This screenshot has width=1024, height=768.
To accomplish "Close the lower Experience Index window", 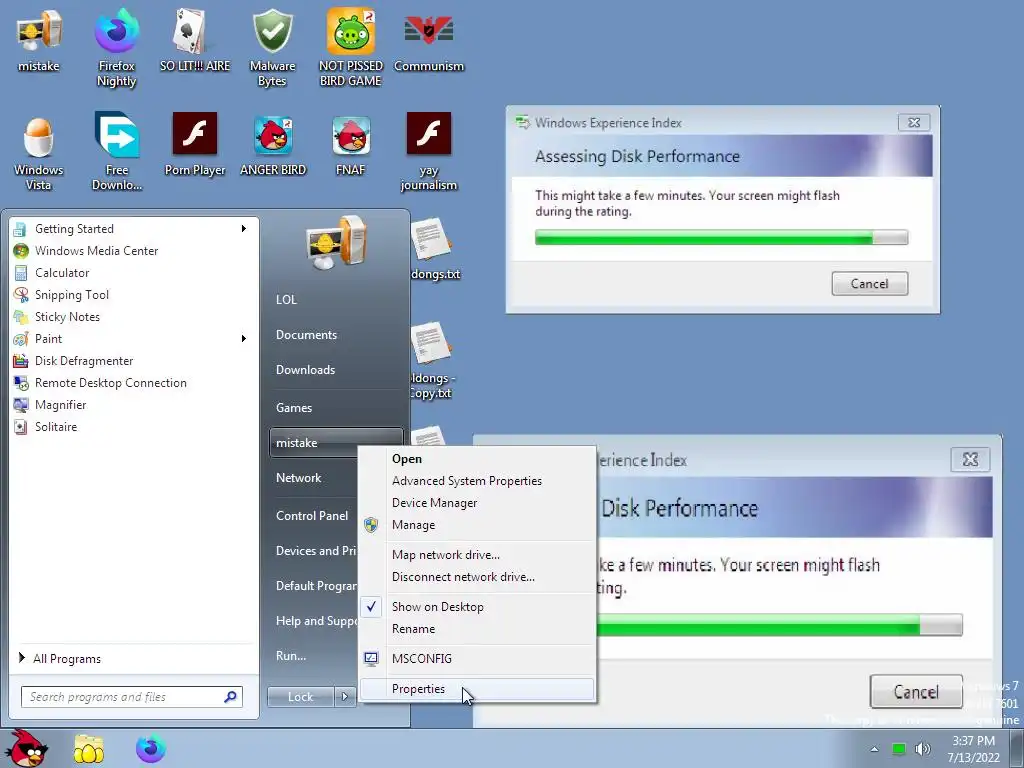I will pyautogui.click(x=970, y=460).
